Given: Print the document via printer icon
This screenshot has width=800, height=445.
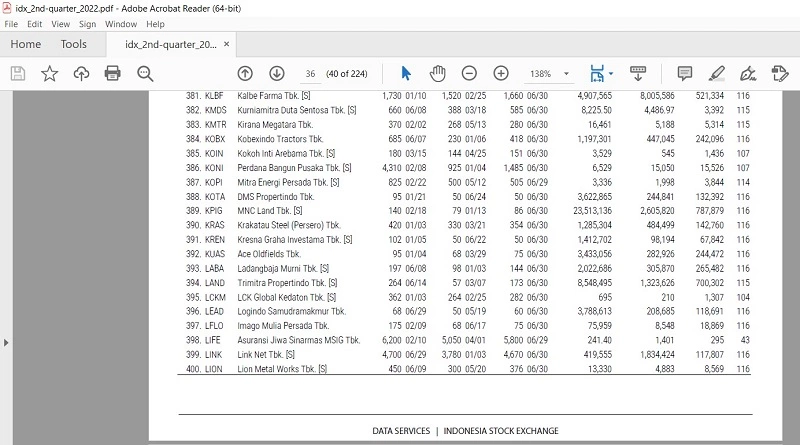Looking at the screenshot, I should click(112, 73).
